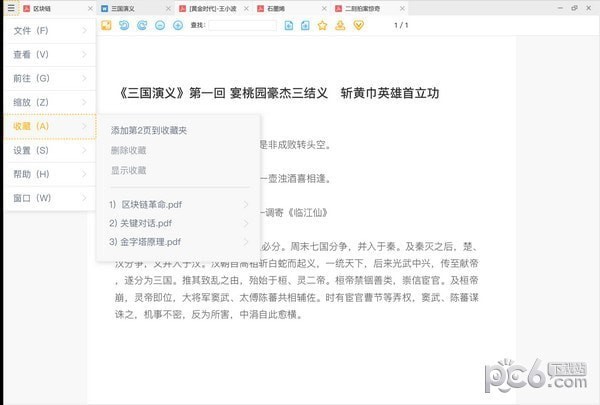
Task: Open the 前往 (G) menu
Action: [x=50, y=78]
